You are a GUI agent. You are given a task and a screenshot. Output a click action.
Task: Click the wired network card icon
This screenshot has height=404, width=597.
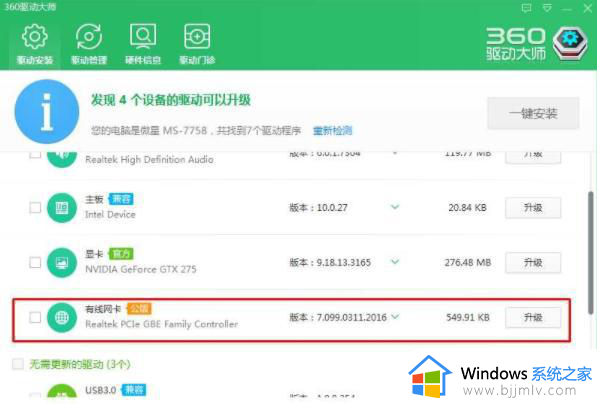pyautogui.click(x=62, y=317)
